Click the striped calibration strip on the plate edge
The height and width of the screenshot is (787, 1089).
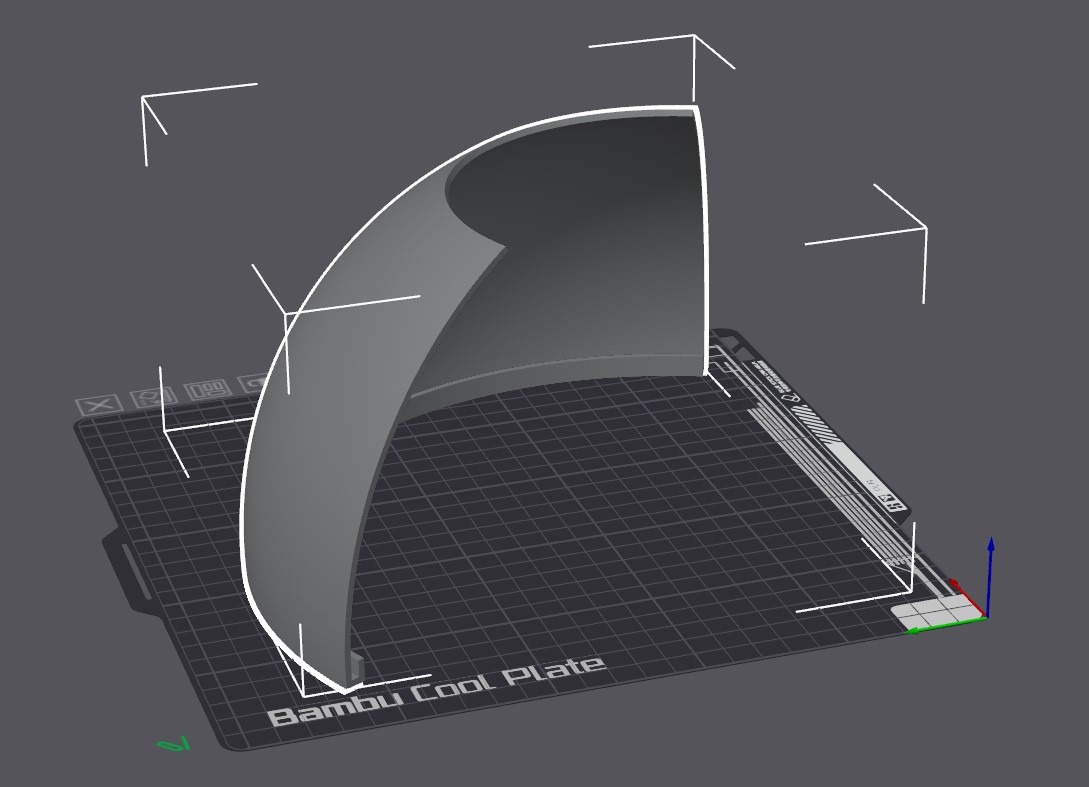coord(812,424)
